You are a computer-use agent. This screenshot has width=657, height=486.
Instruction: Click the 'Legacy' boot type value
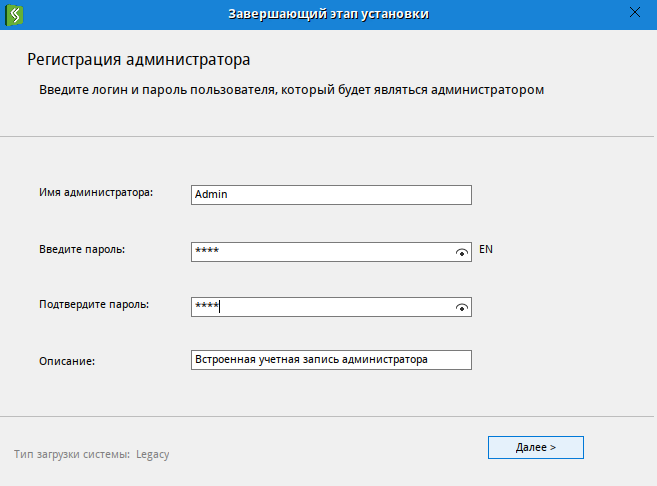click(153, 454)
